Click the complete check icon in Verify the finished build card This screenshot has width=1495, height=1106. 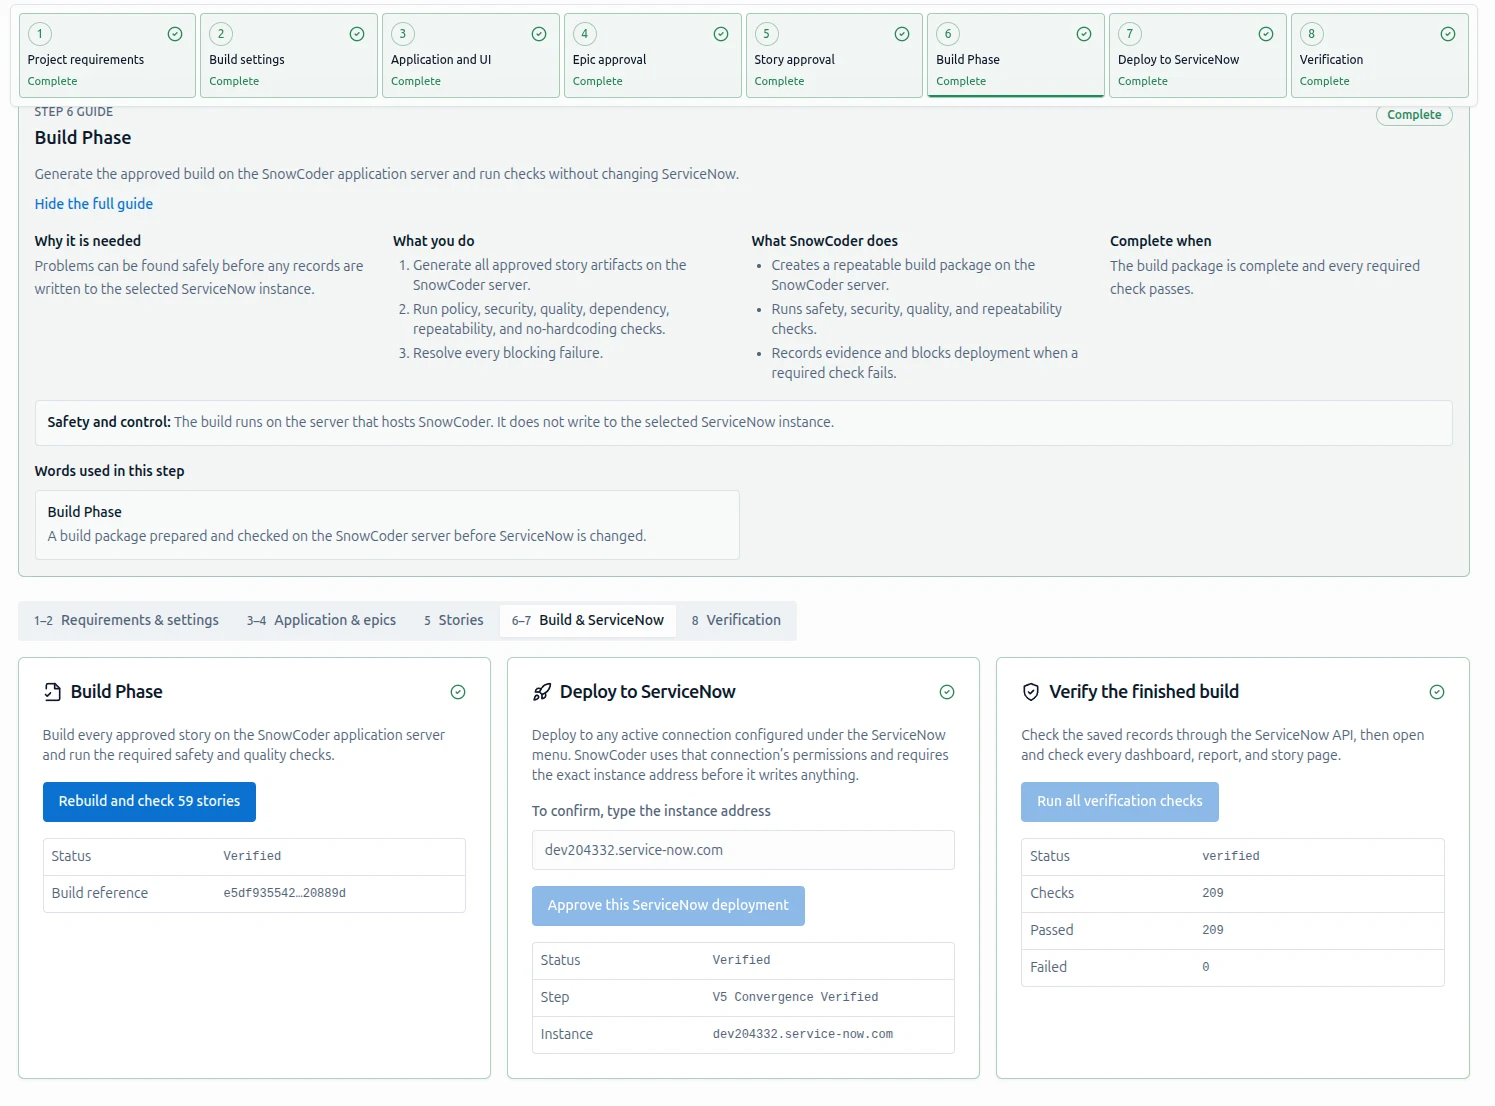coord(1437,692)
